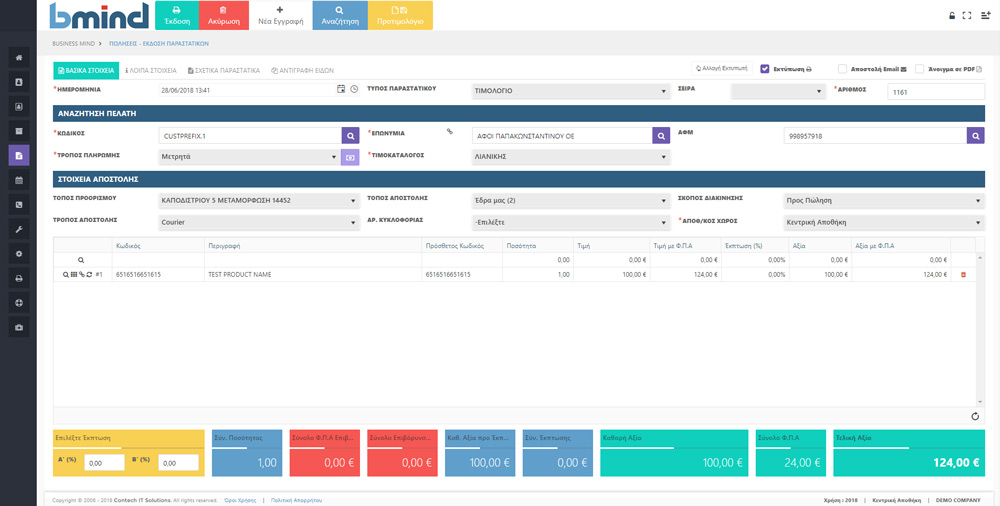
Task: Click the grid refresh icon below the table
Action: point(975,416)
